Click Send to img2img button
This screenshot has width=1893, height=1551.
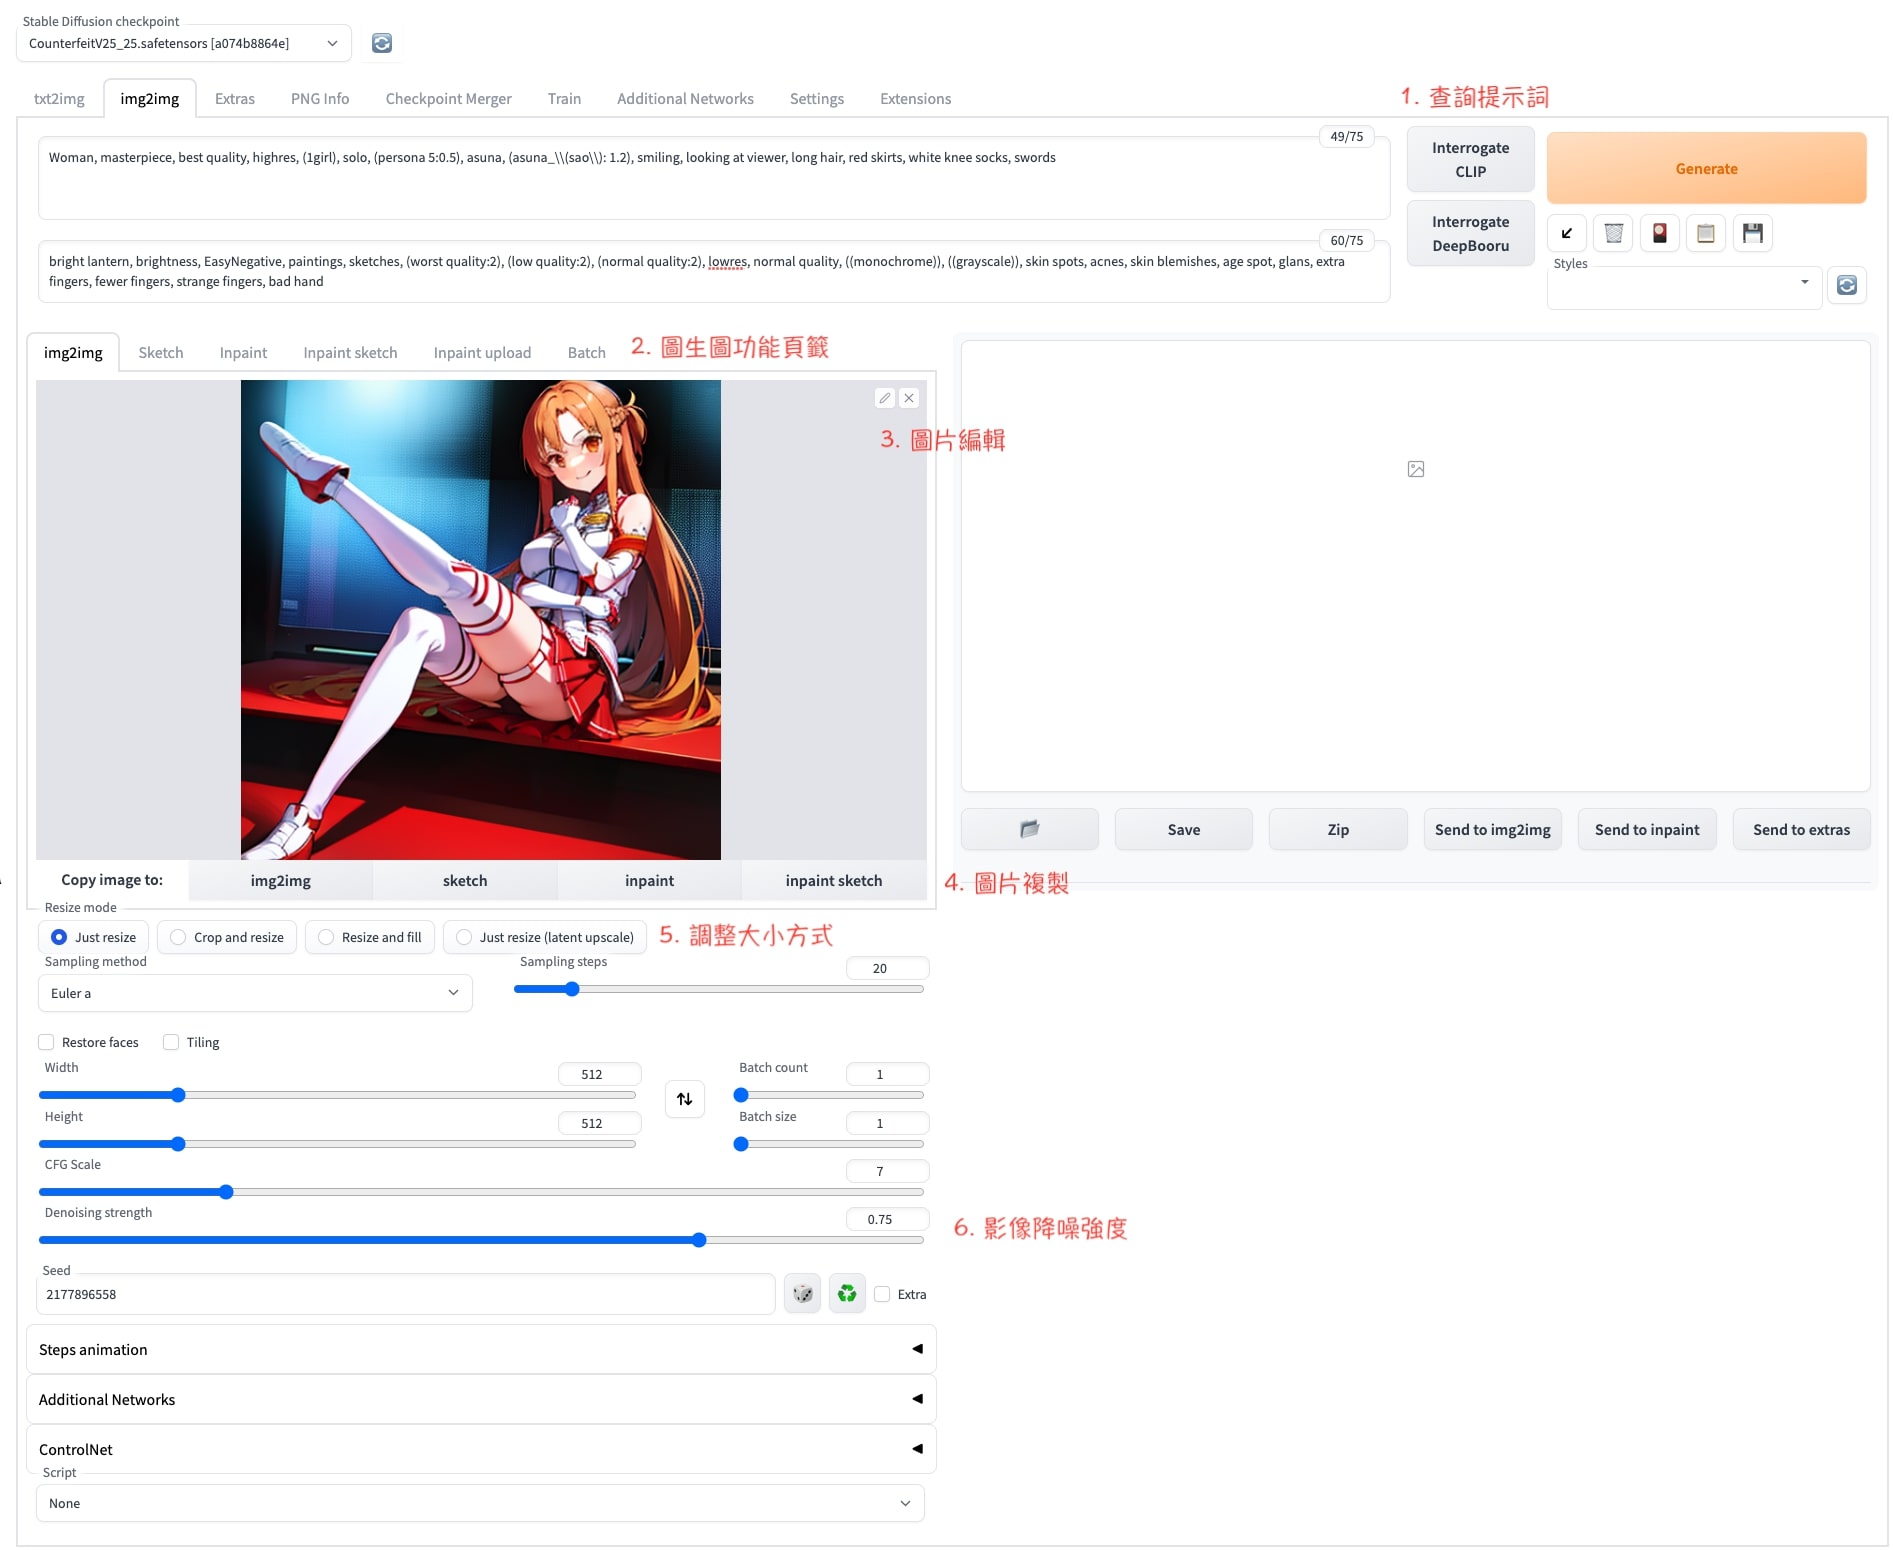point(1493,829)
